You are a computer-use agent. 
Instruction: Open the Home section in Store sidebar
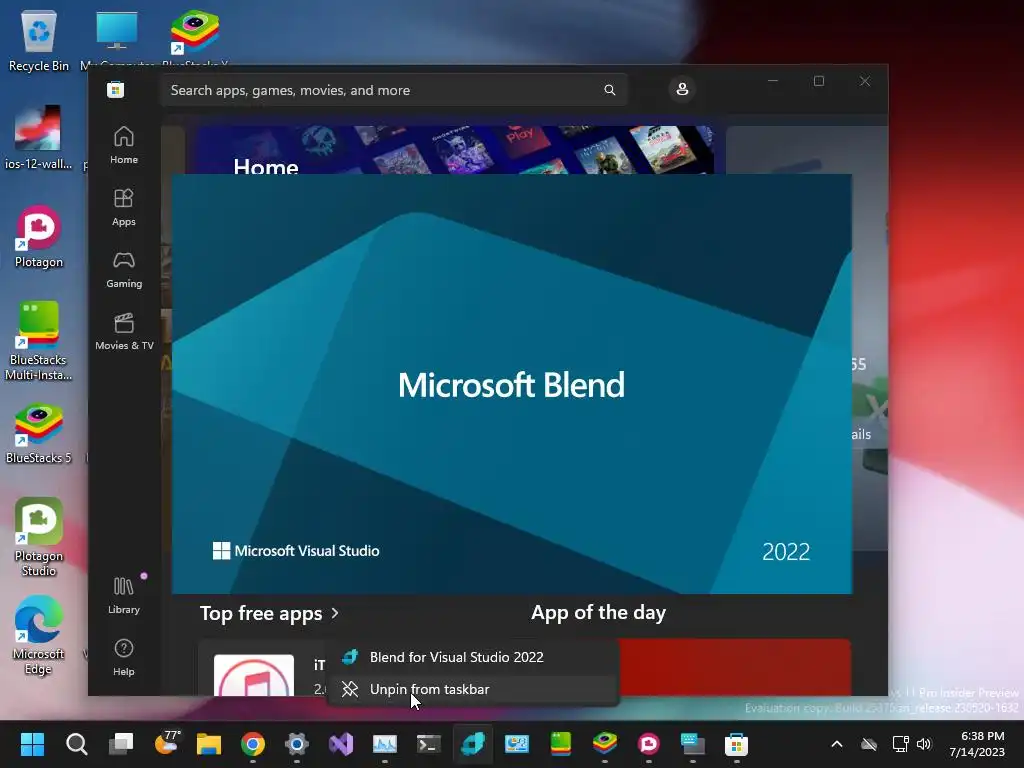click(x=123, y=145)
